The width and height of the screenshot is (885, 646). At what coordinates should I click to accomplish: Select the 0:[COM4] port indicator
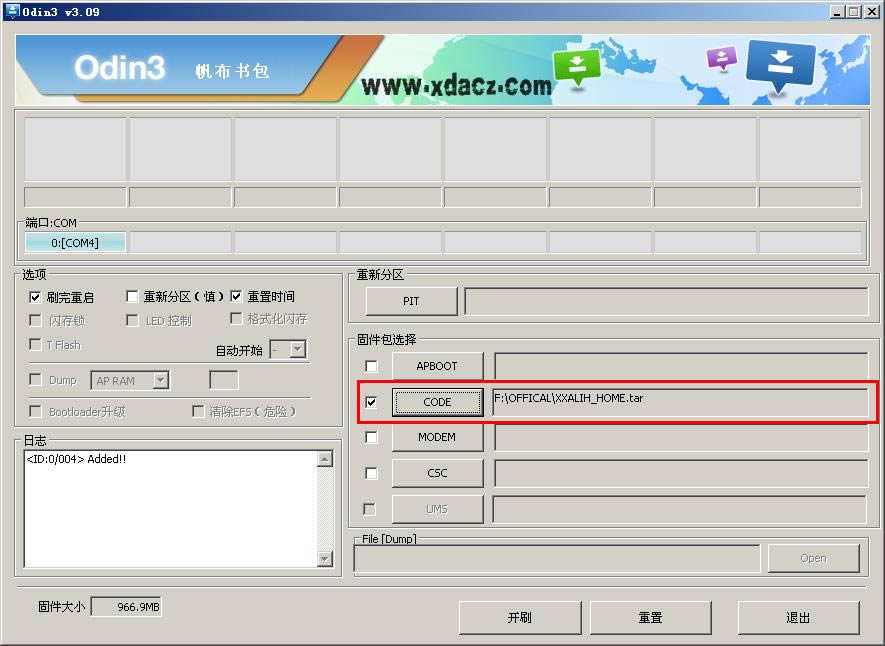(75, 241)
